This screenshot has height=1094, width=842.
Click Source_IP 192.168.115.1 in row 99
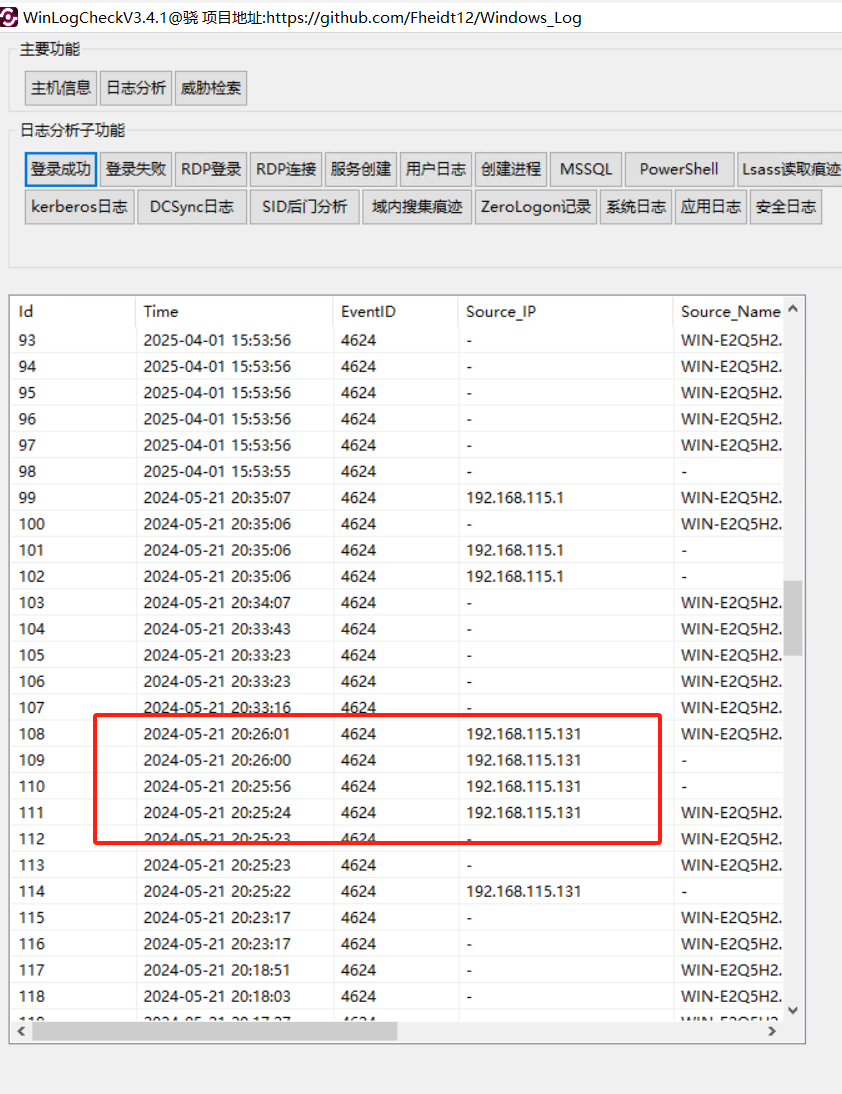pos(515,498)
